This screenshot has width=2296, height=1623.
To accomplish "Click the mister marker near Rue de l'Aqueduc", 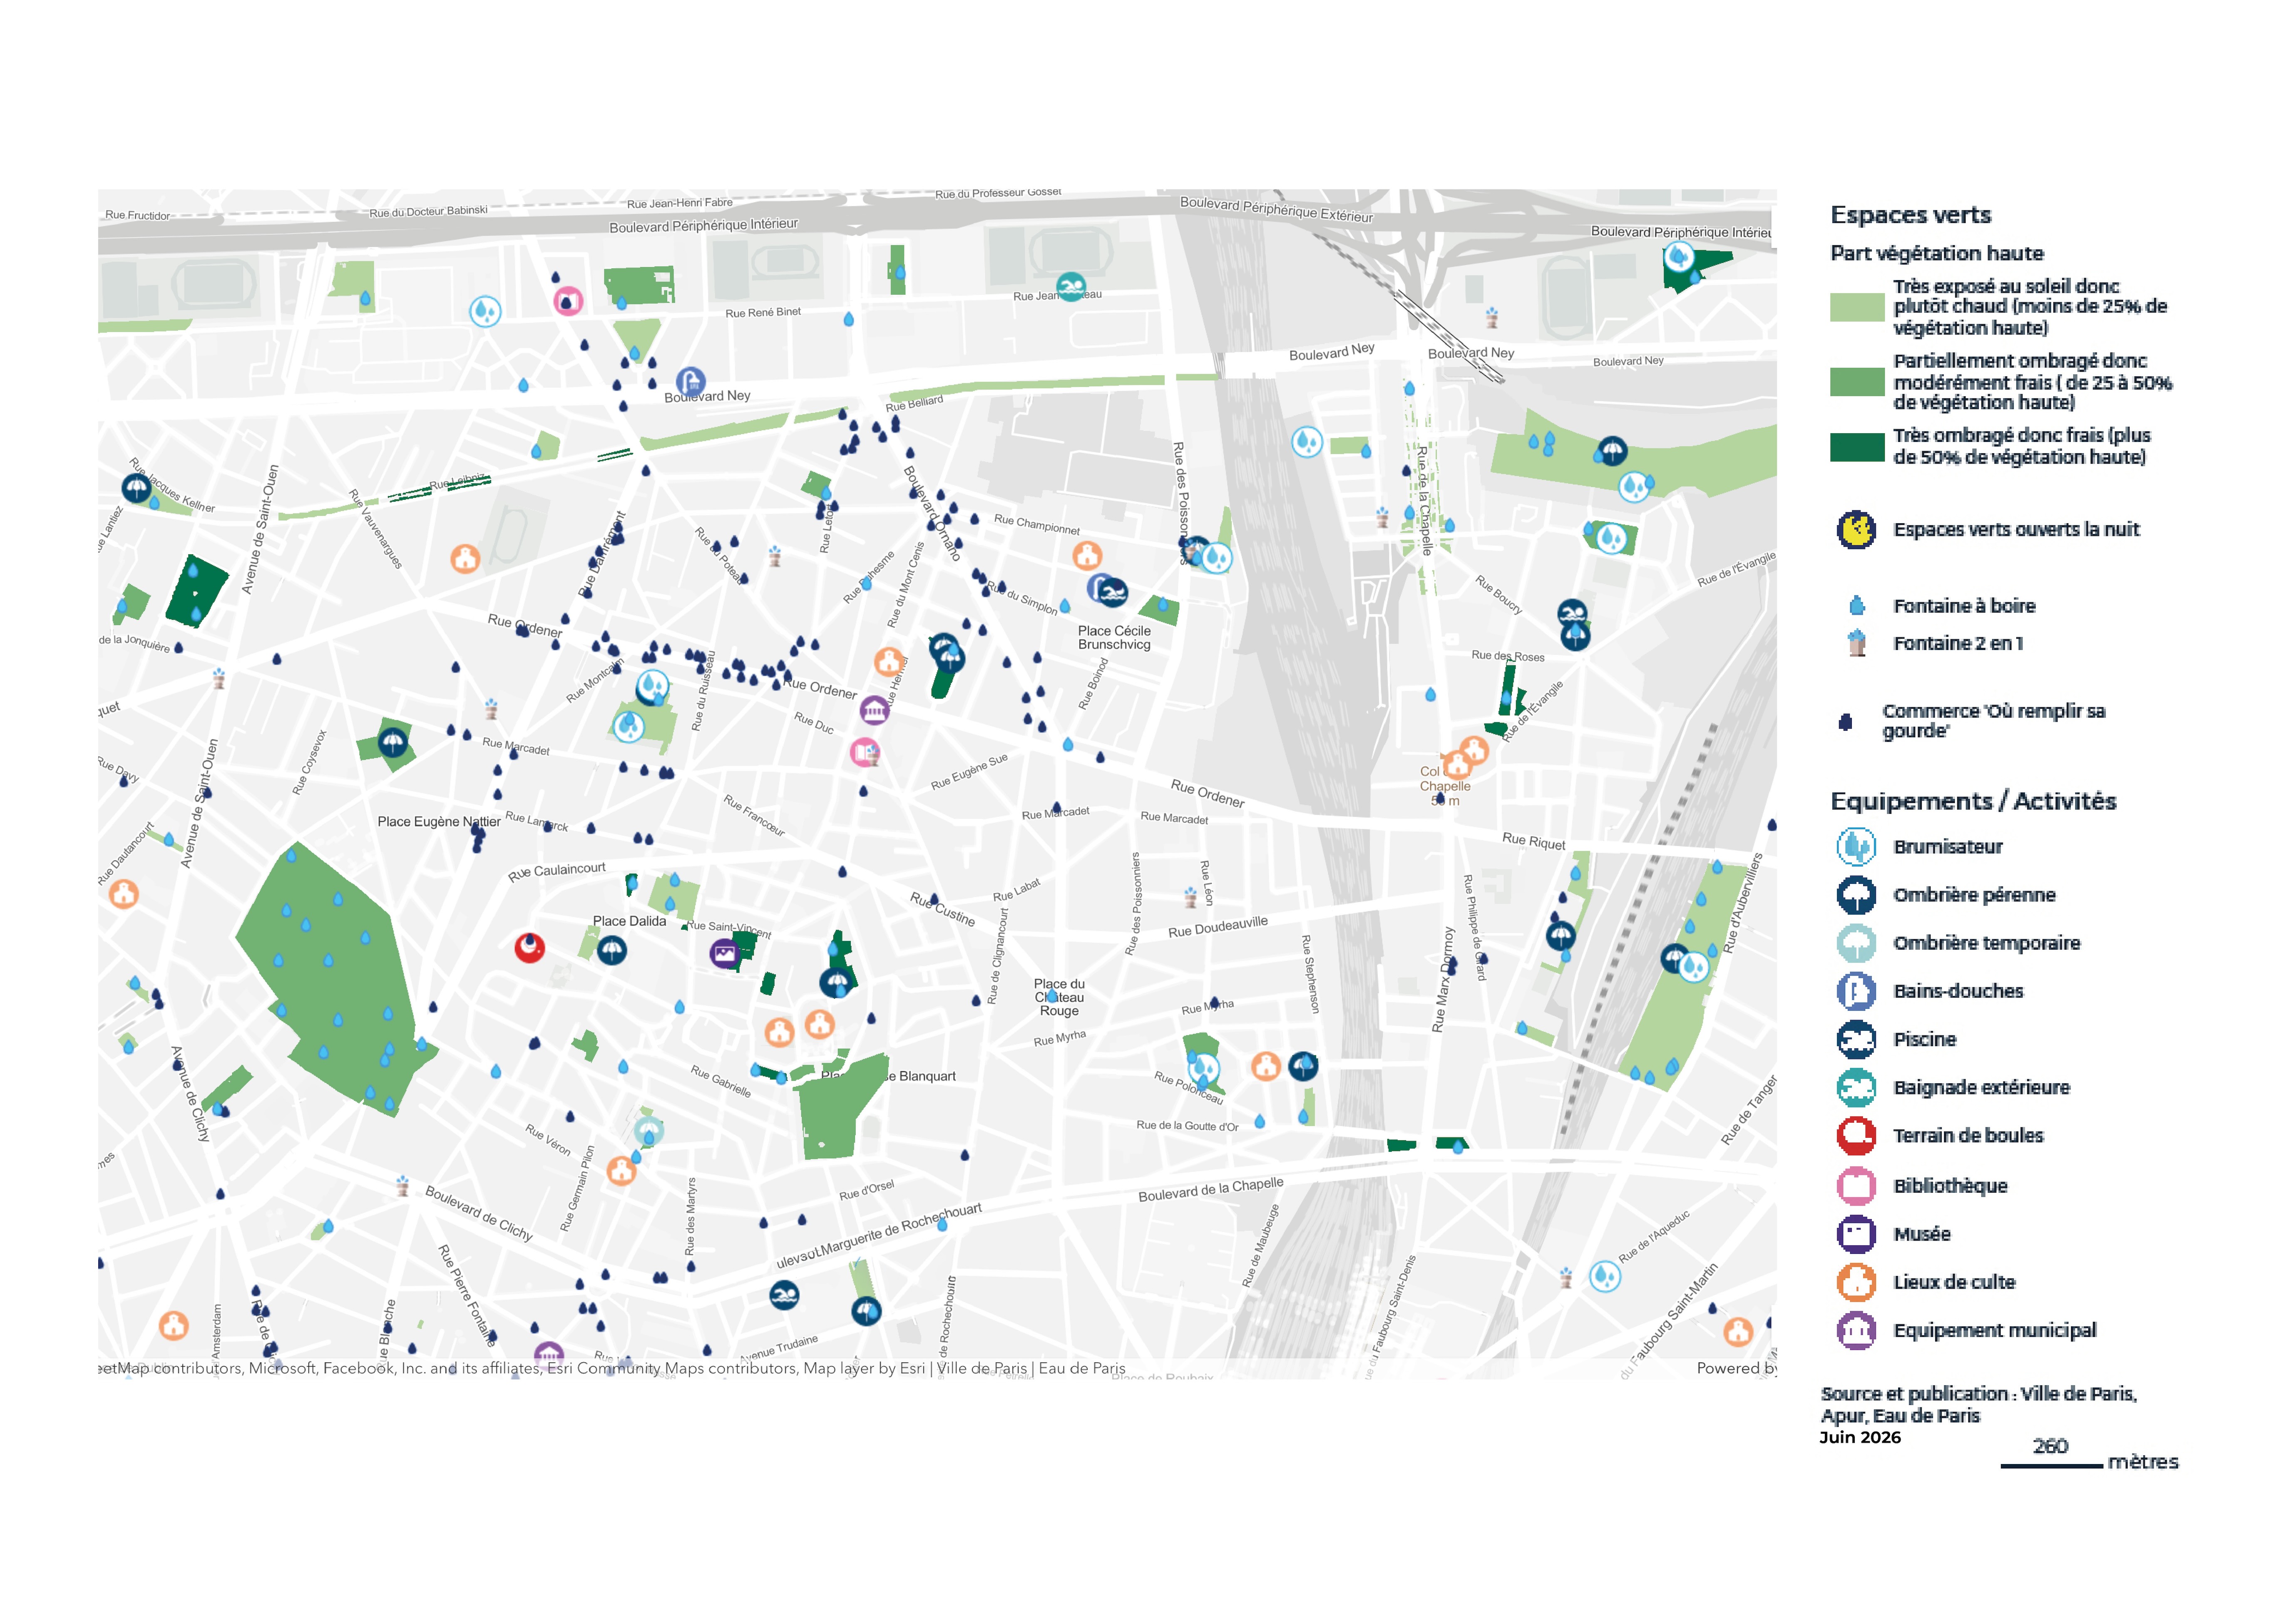I will point(1605,1276).
